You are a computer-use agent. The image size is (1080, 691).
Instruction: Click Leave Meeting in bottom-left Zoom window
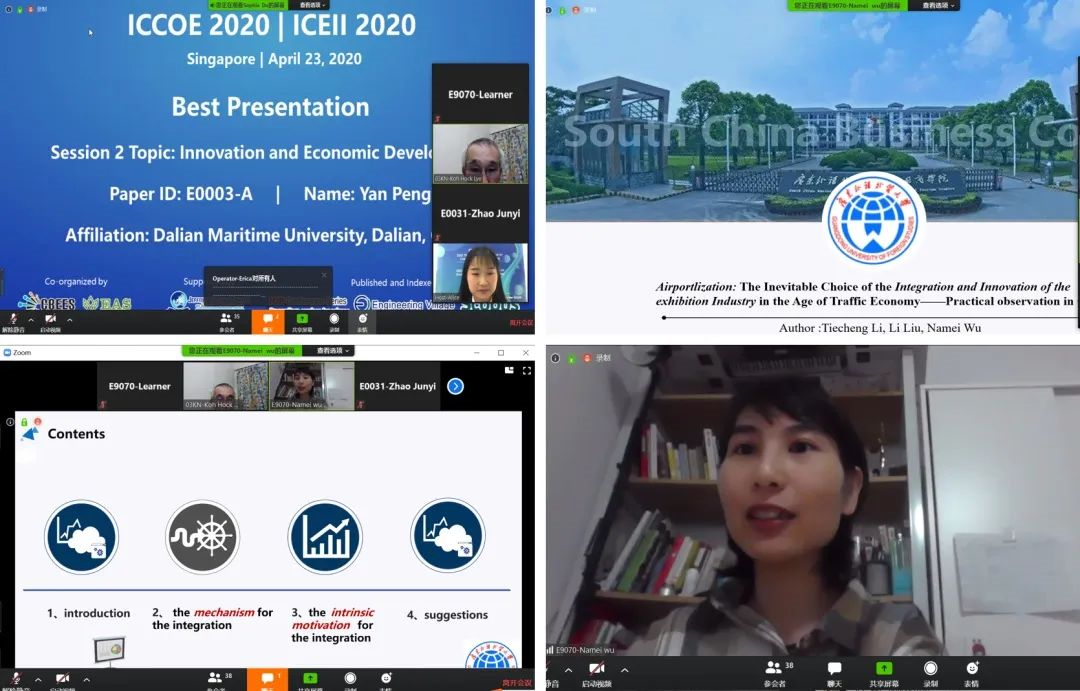pyautogui.click(x=517, y=683)
